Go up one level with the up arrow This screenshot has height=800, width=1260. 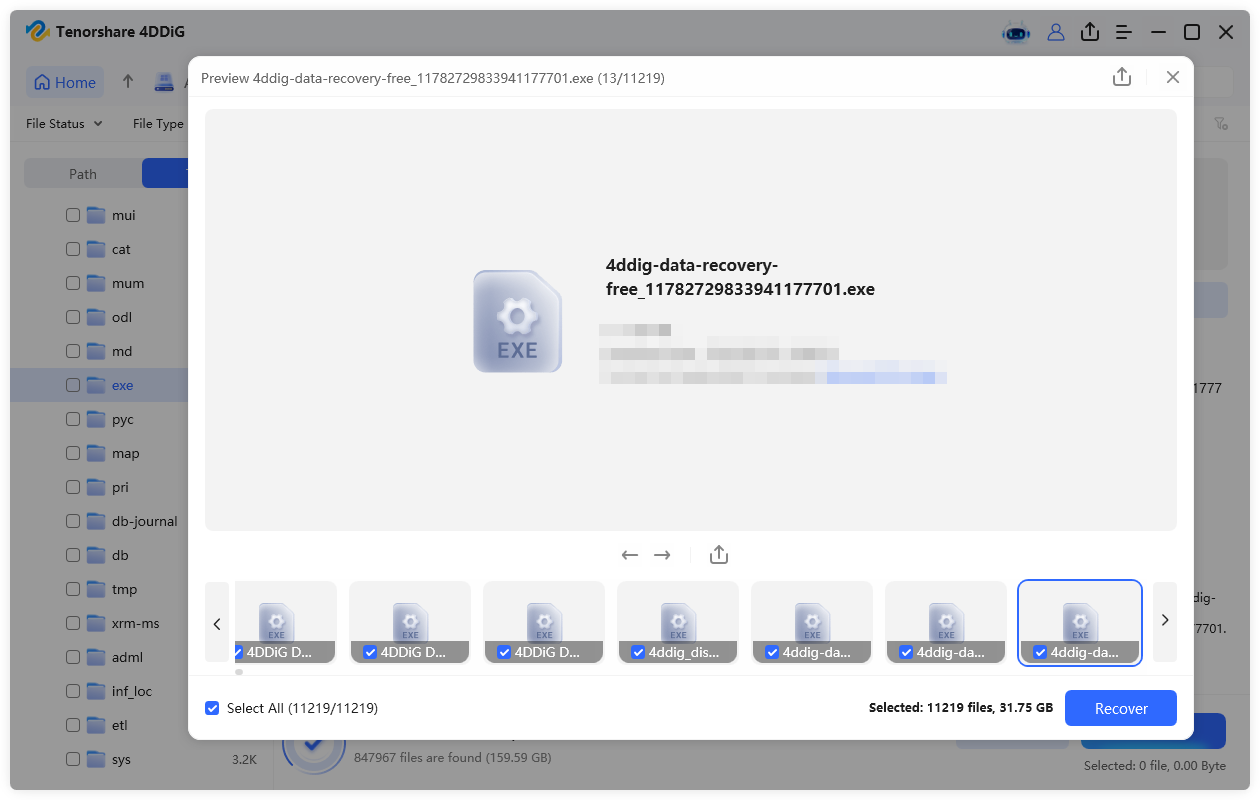pyautogui.click(x=128, y=82)
